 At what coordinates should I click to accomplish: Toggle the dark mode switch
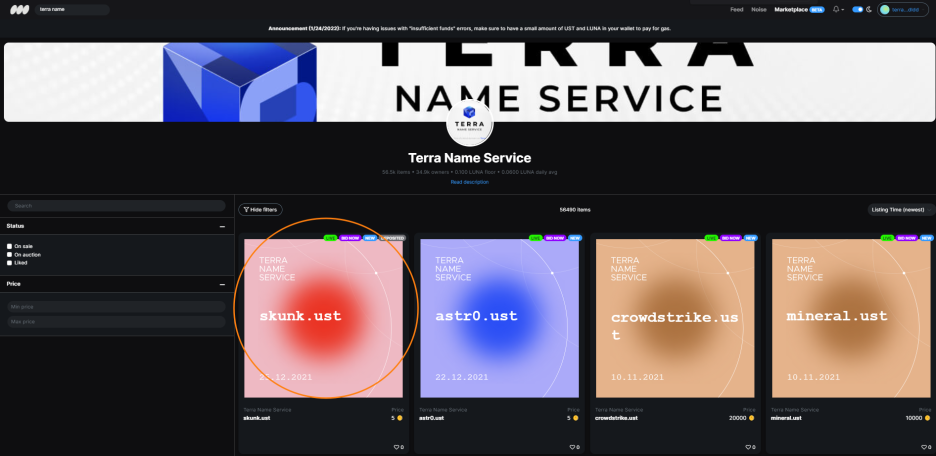[x=858, y=10]
